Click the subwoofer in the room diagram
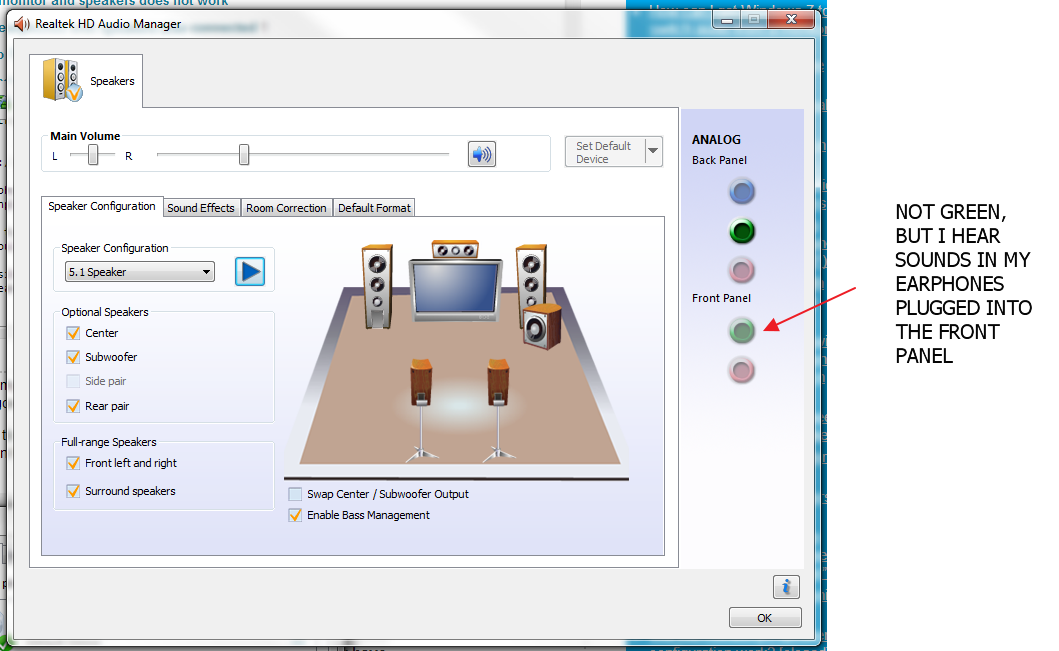 coord(542,327)
